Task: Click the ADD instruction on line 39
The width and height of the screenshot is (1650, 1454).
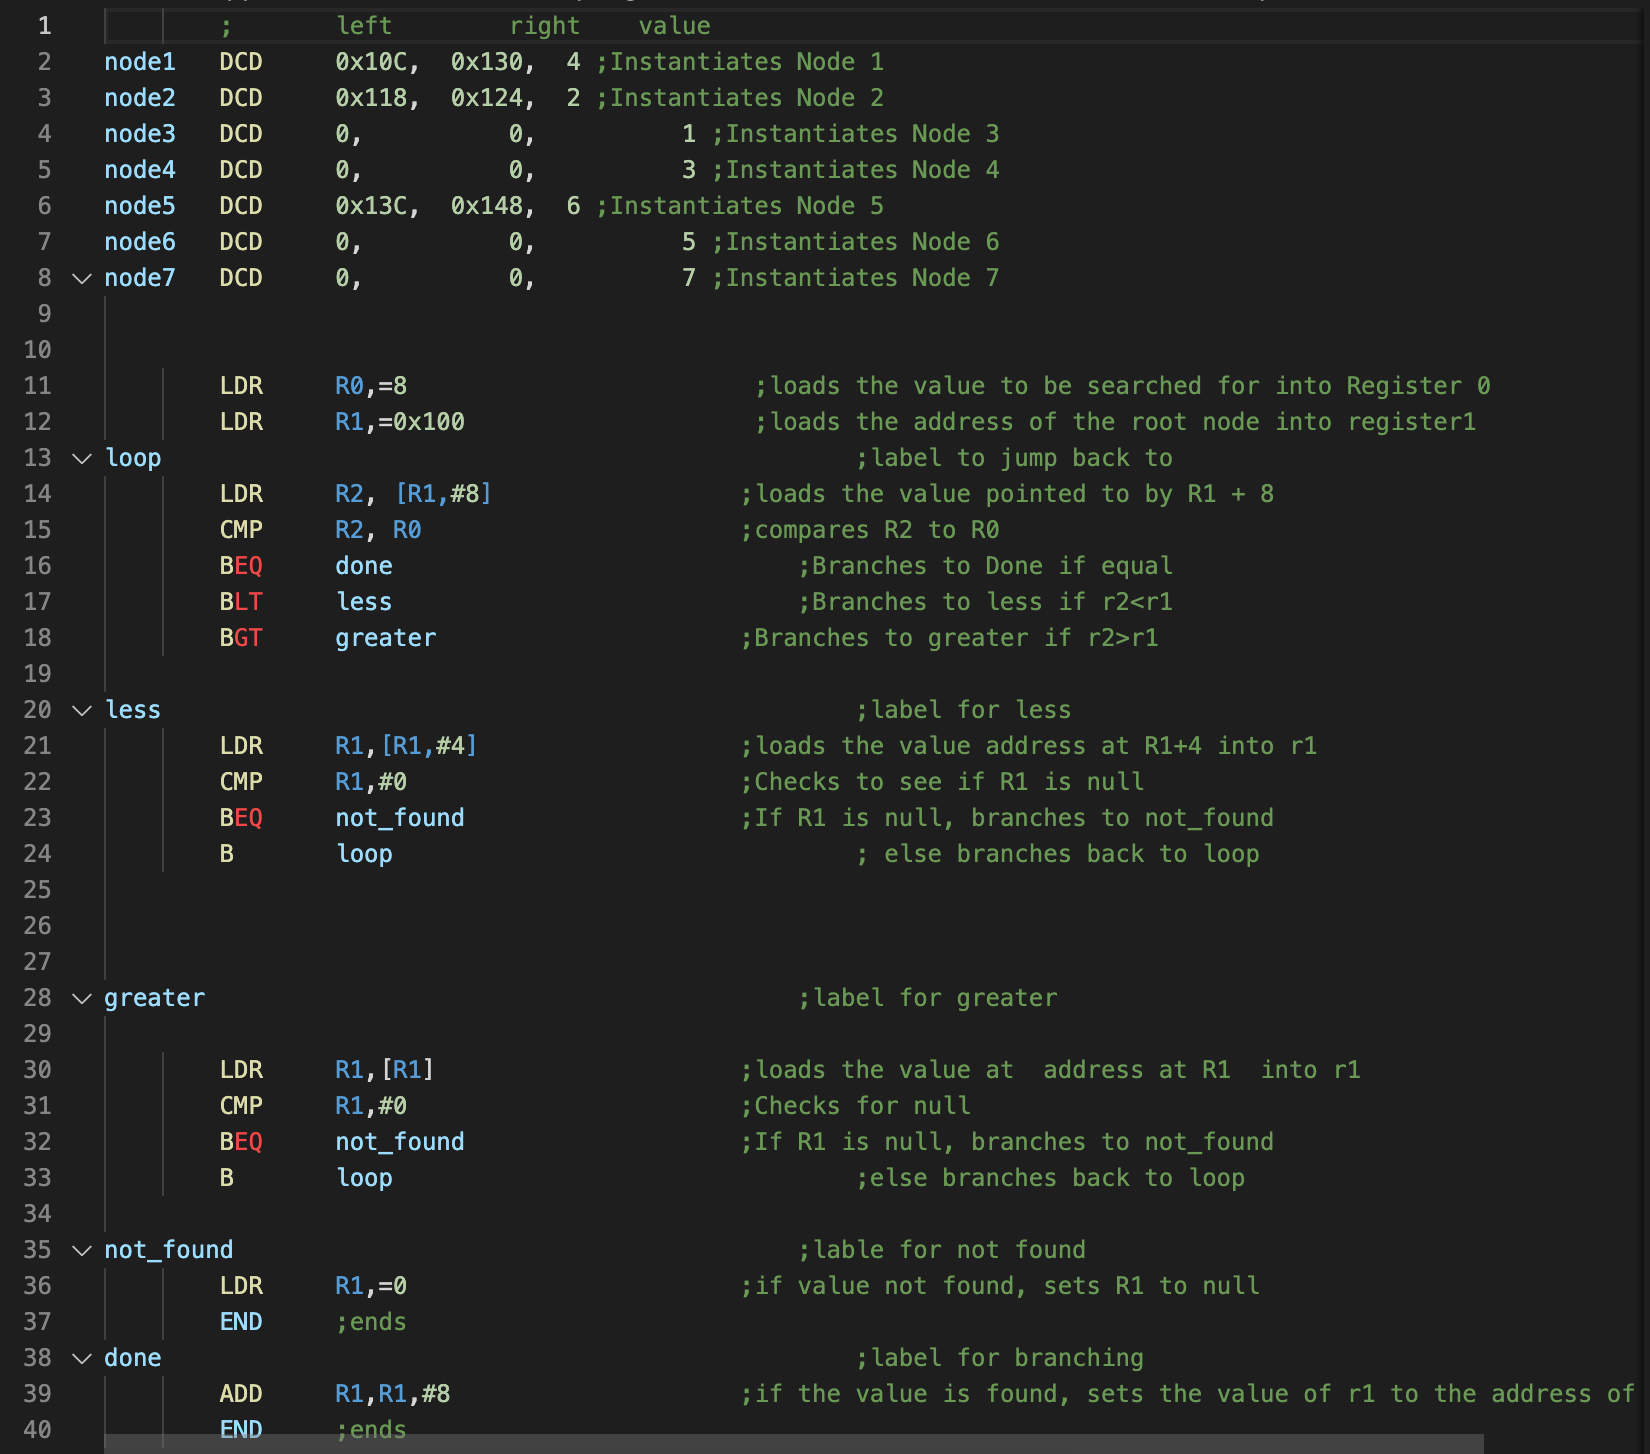Action: coord(241,1394)
